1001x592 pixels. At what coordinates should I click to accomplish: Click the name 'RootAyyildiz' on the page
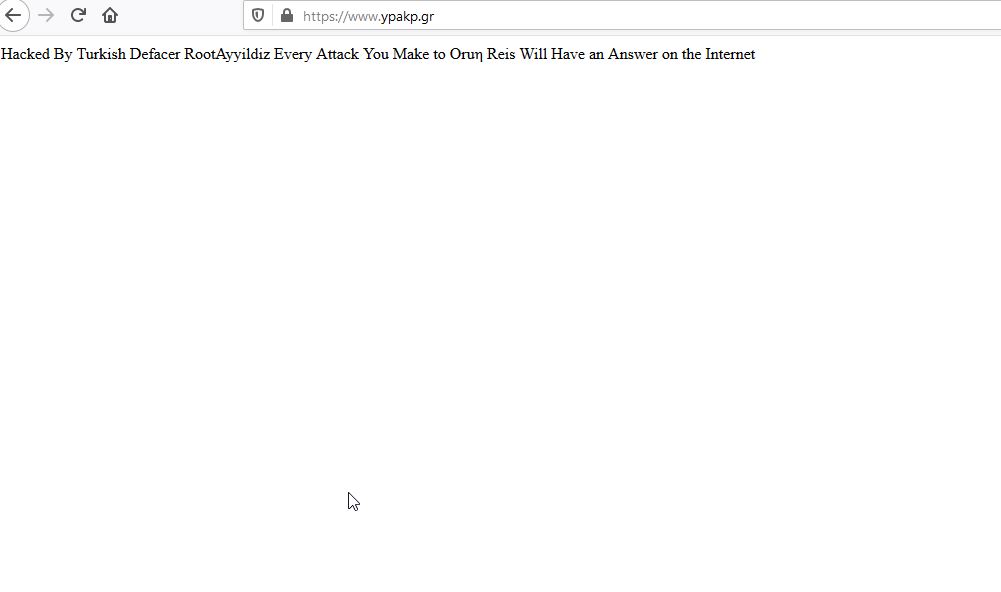pyautogui.click(x=227, y=54)
